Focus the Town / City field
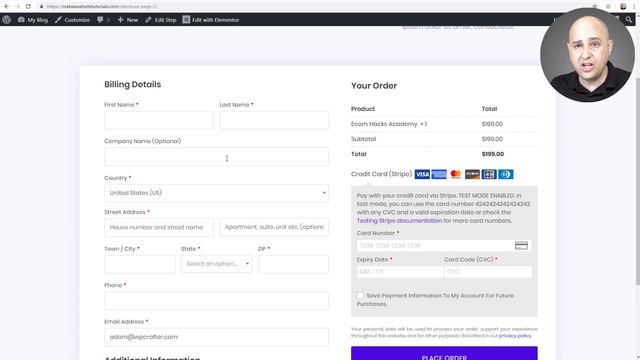Screen dimensions: 640x360 point(140,264)
